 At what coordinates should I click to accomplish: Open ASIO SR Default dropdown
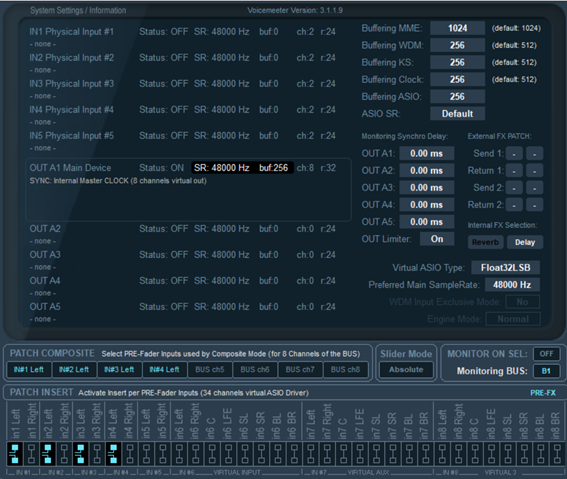457,114
